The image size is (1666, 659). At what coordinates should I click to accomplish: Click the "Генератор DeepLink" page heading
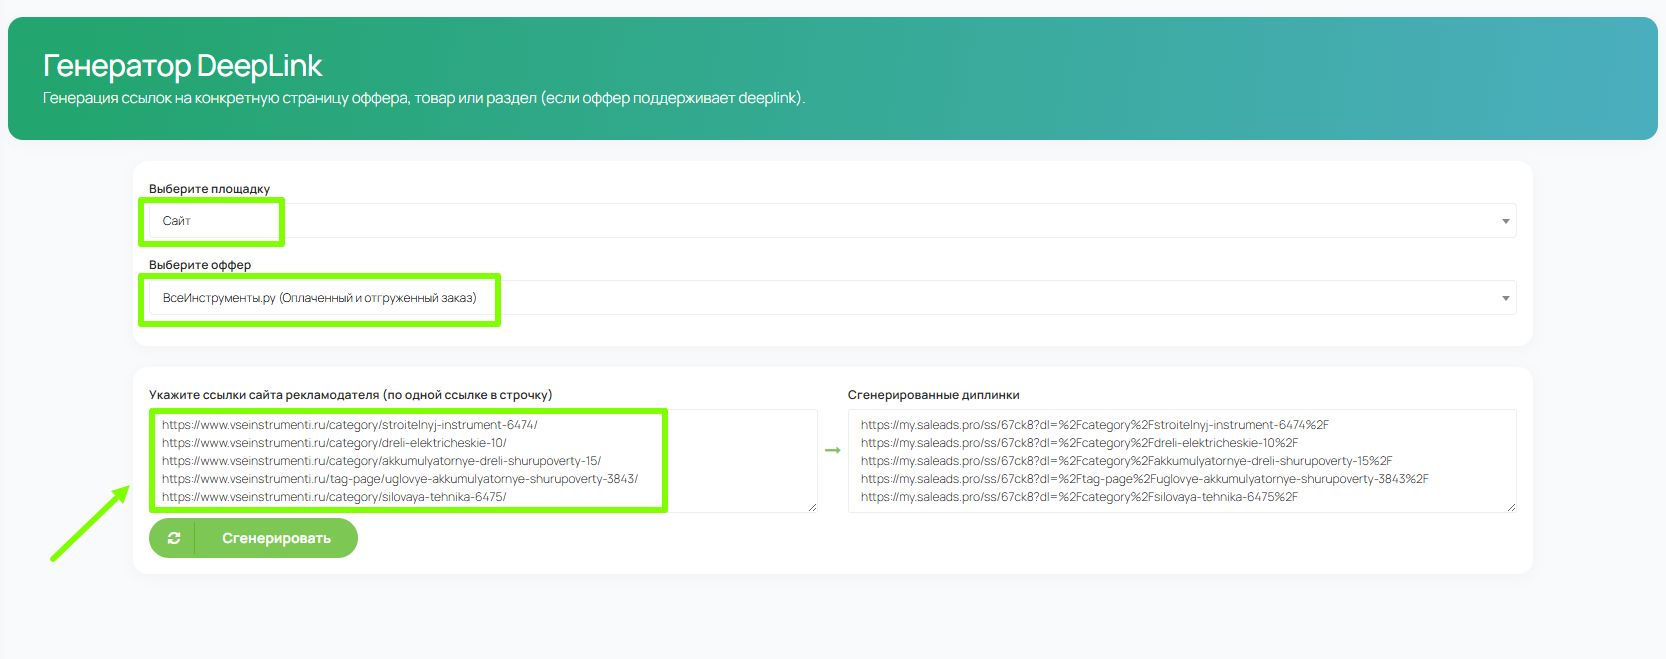[x=182, y=66]
